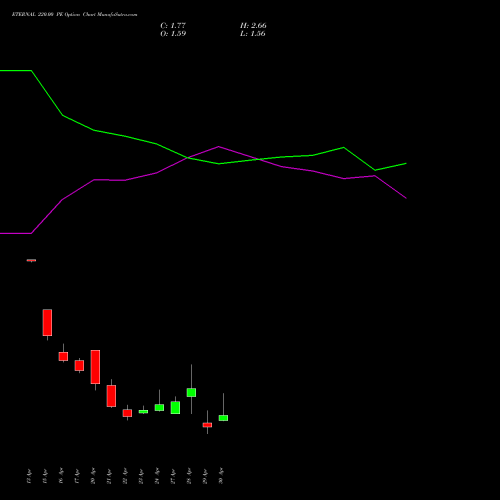The height and width of the screenshot is (500, 500).
Task: Click the 30 Apr date label
Action: 221,476
